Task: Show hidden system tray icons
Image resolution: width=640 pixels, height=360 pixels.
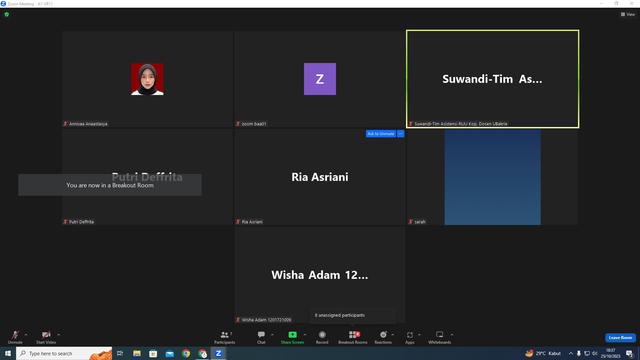Action: click(x=571, y=353)
